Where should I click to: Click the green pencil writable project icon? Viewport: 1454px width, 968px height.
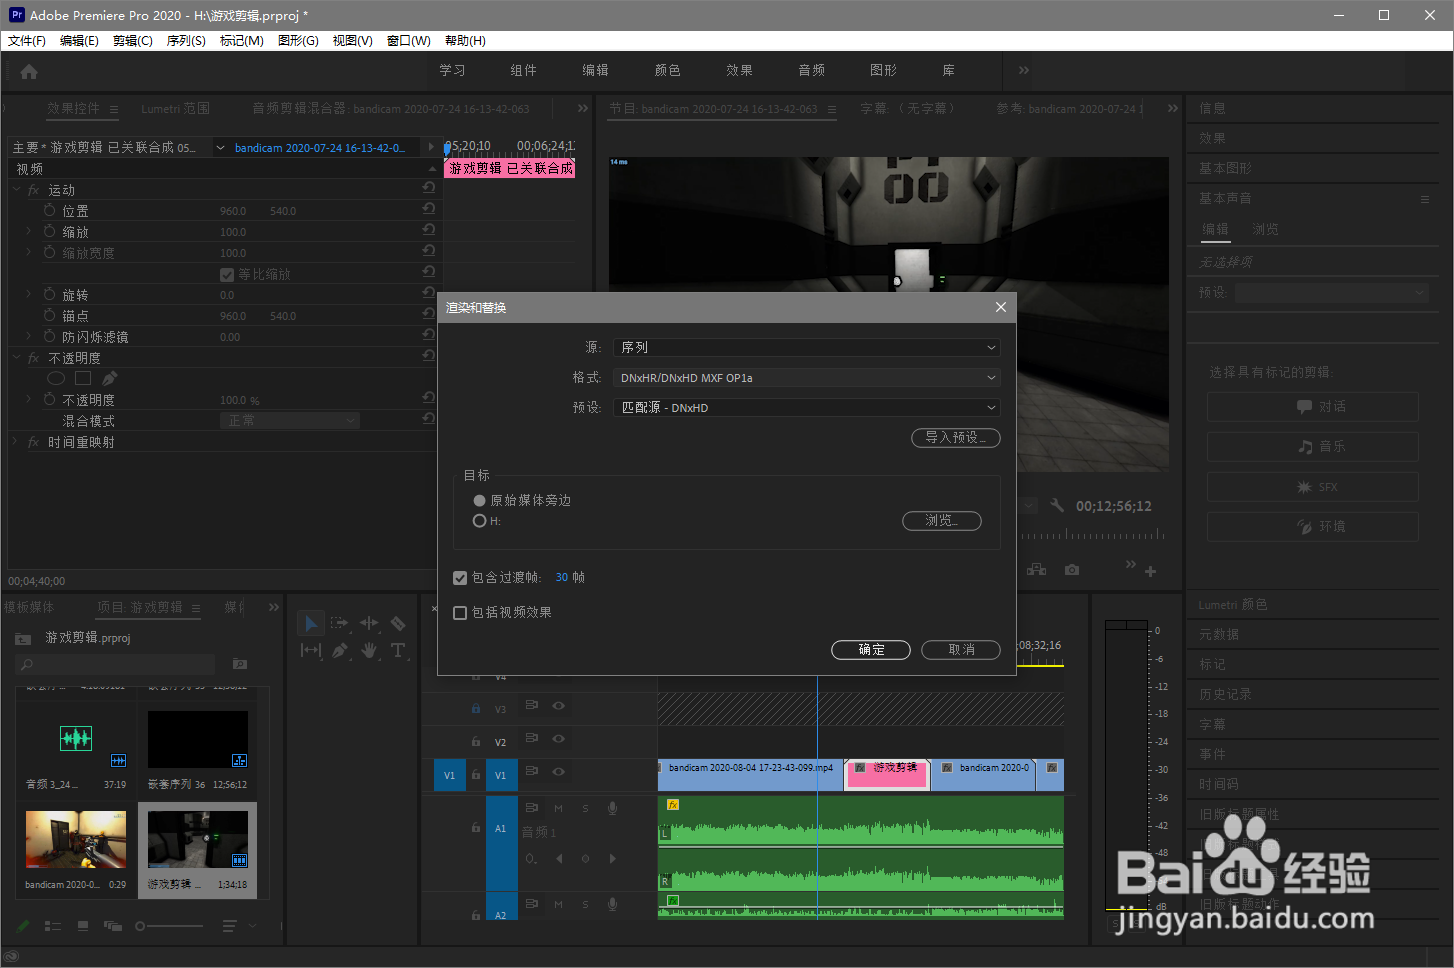[23, 926]
